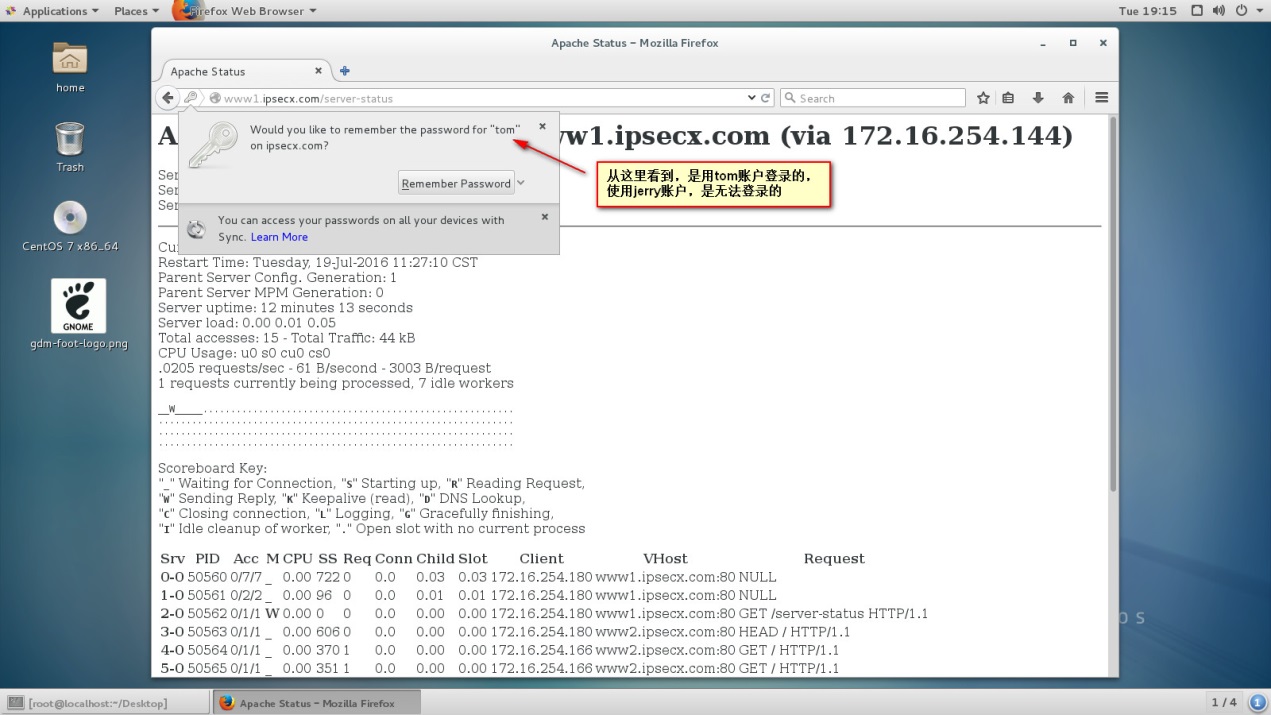Screen dimensions: 1271x715
Task: Click the Remember Password button
Action: tap(456, 183)
